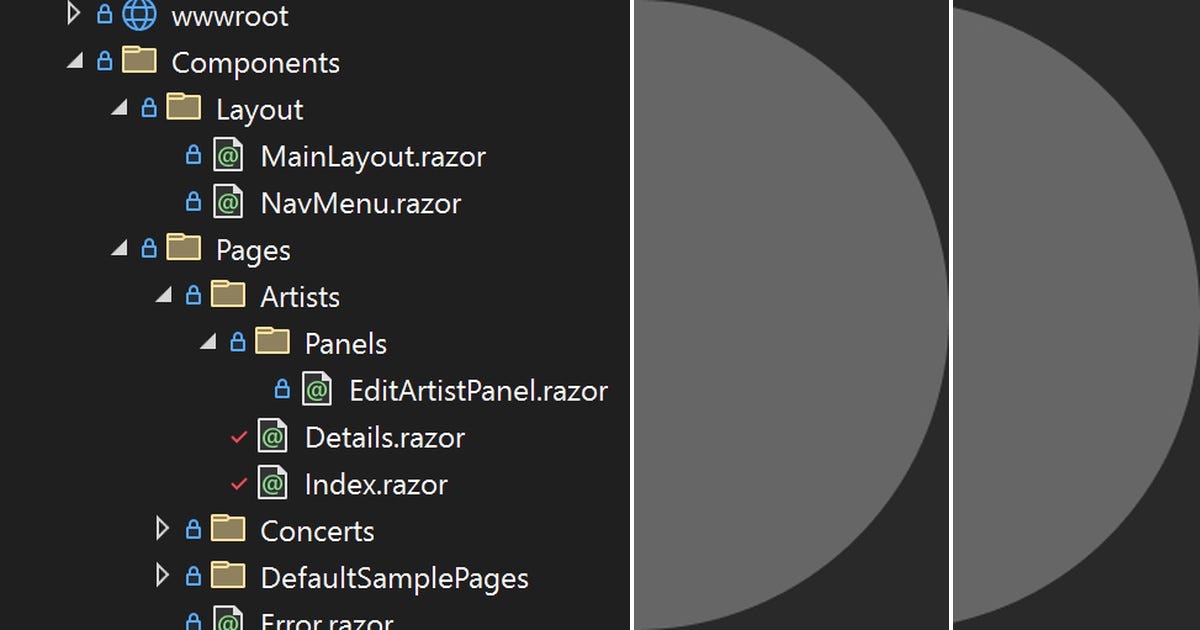Click the folder icon for the Concerts folder
Image resolution: width=1200 pixels, height=630 pixels.
[228, 530]
